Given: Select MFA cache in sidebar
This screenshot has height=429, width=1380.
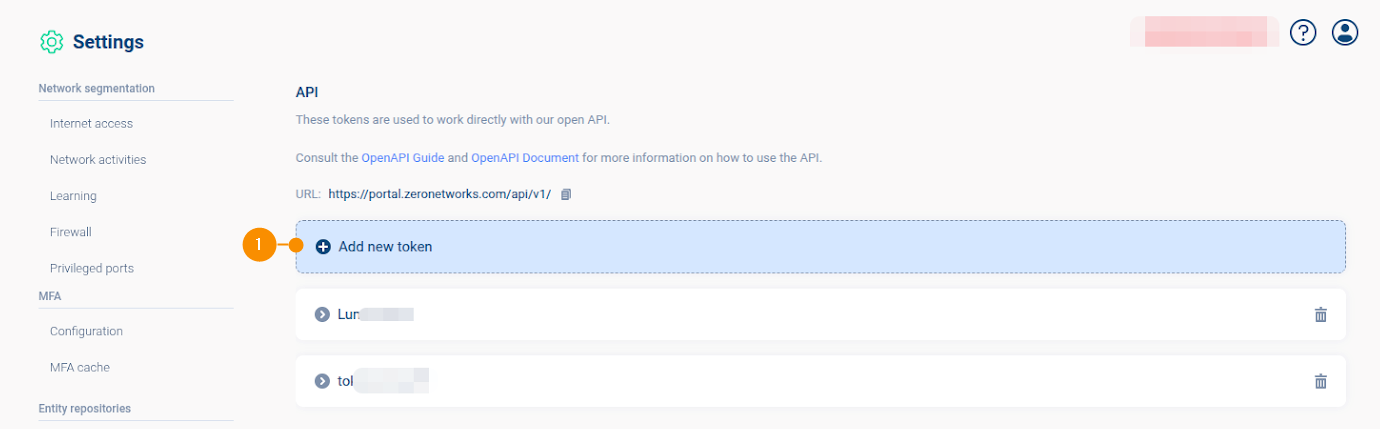Looking at the screenshot, I should click(80, 367).
